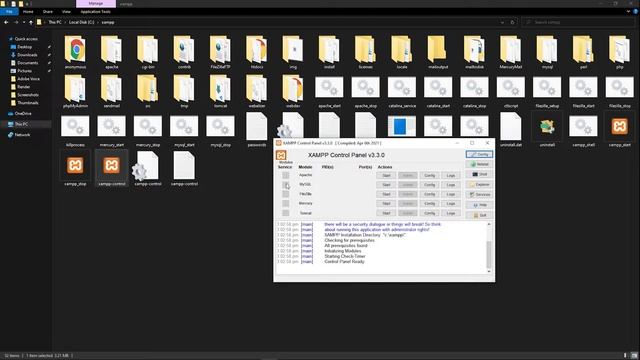Open Logs for the Mercury row
The image size is (640, 360).
pos(451,204)
